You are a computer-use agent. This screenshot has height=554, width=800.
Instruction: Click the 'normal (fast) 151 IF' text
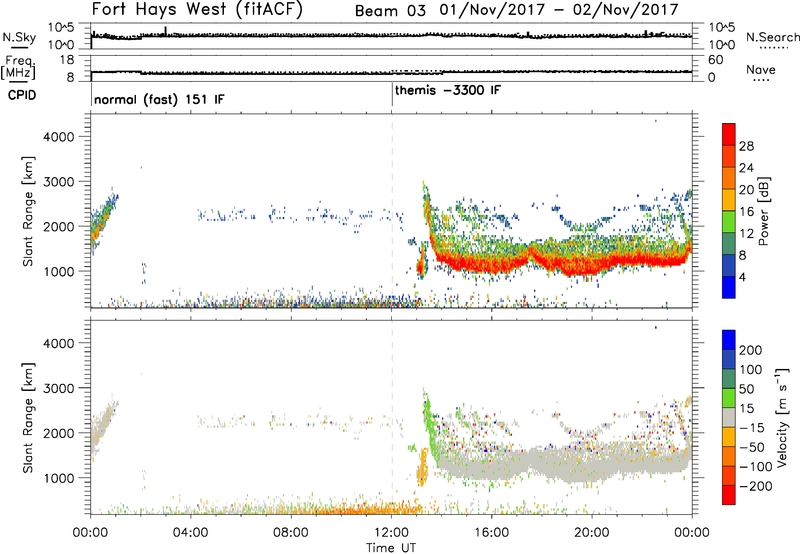point(159,99)
